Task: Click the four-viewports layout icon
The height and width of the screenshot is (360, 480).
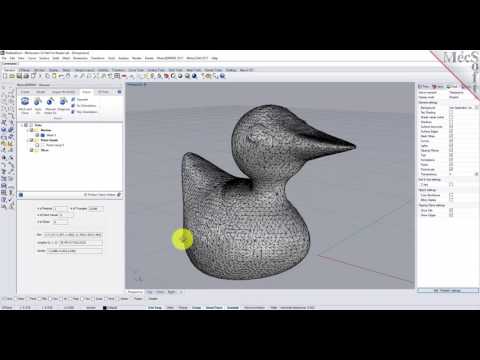Action: point(117,76)
